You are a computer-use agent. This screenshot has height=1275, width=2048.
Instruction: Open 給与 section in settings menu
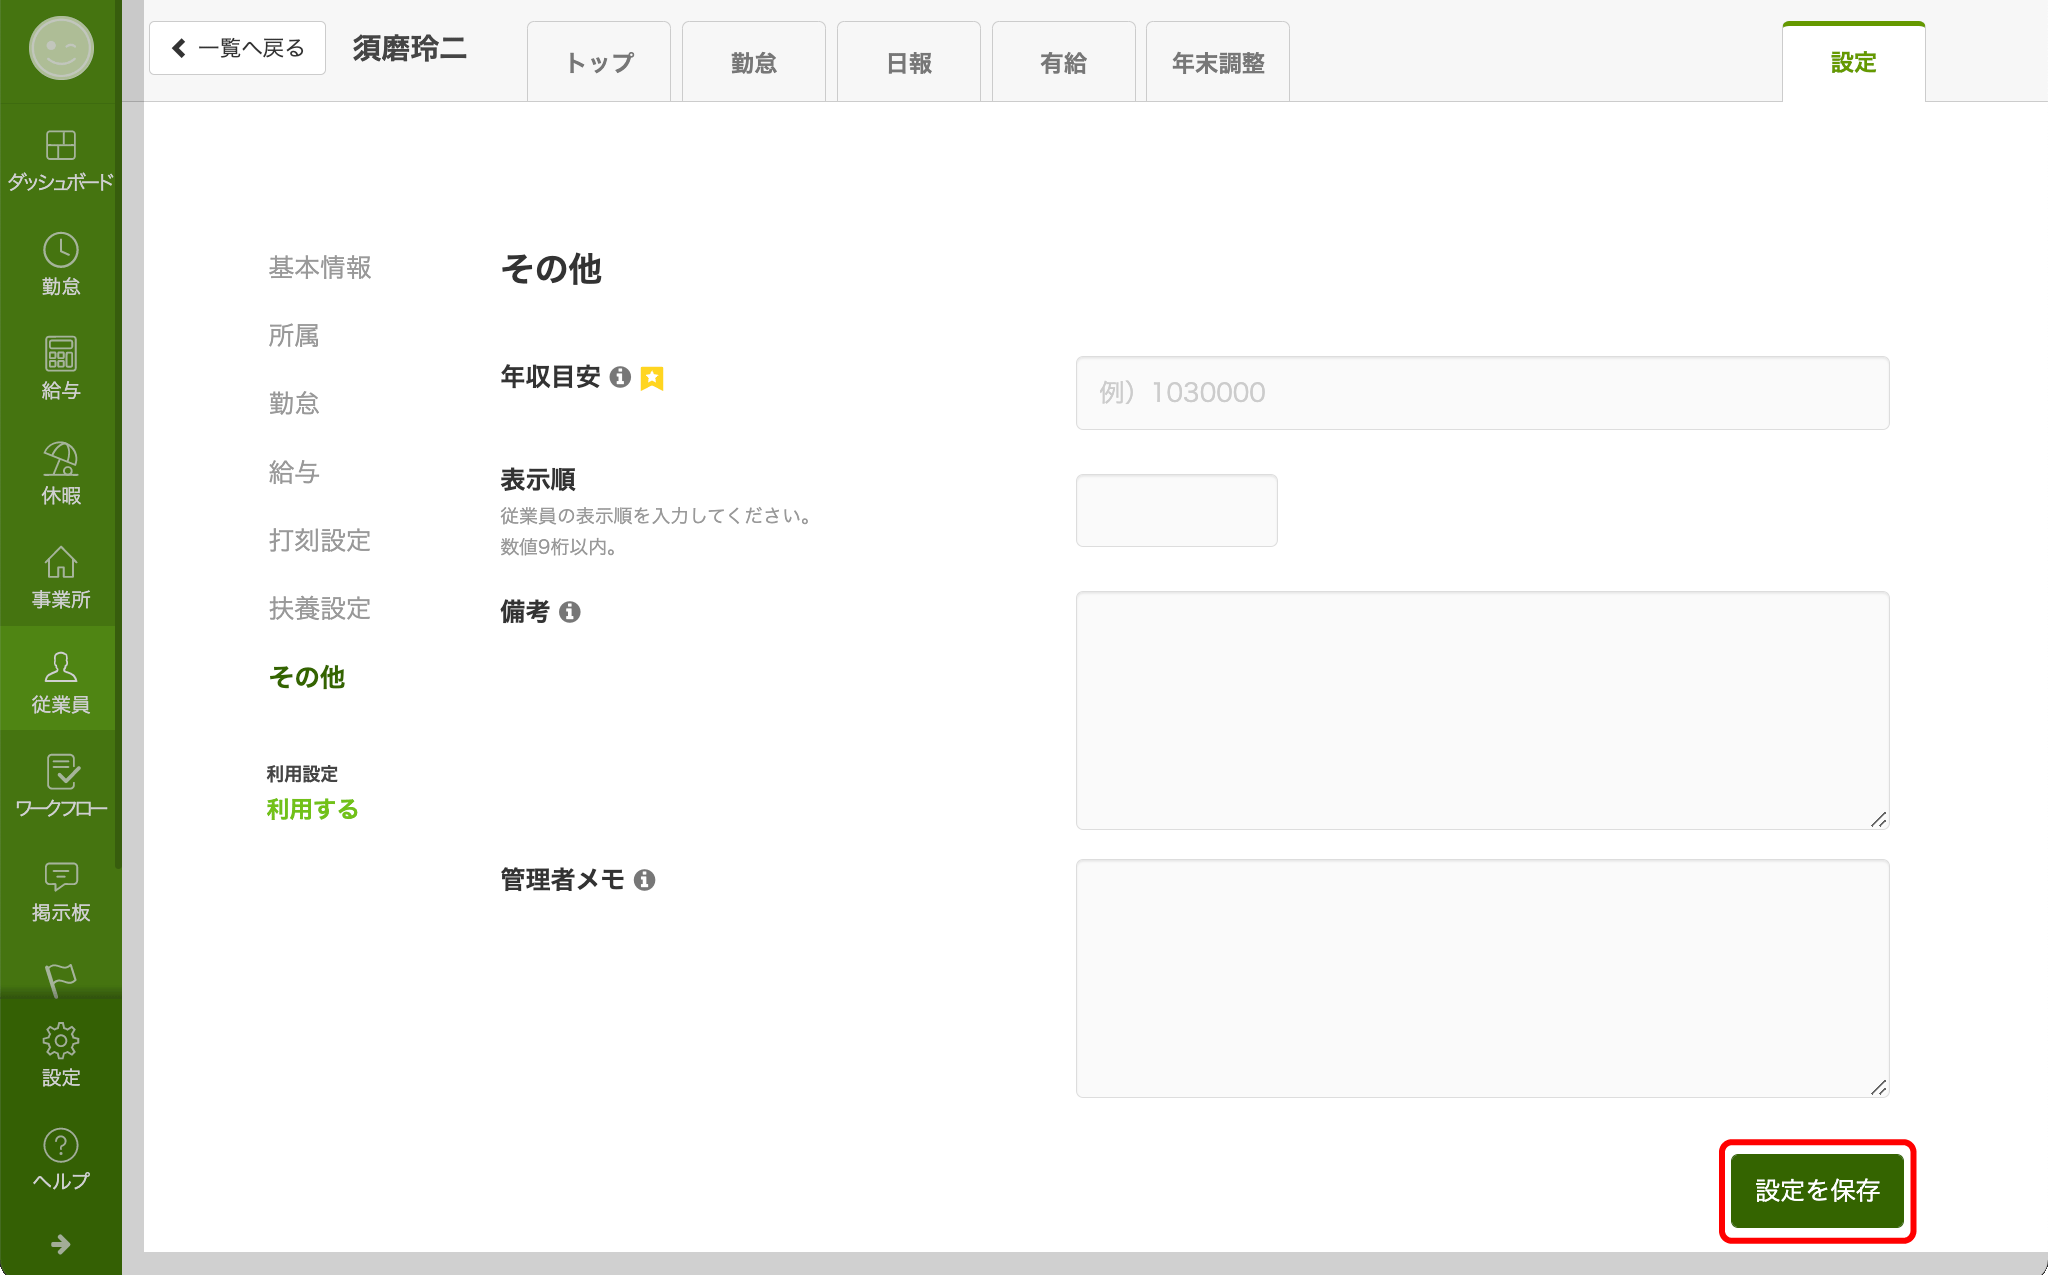(294, 472)
